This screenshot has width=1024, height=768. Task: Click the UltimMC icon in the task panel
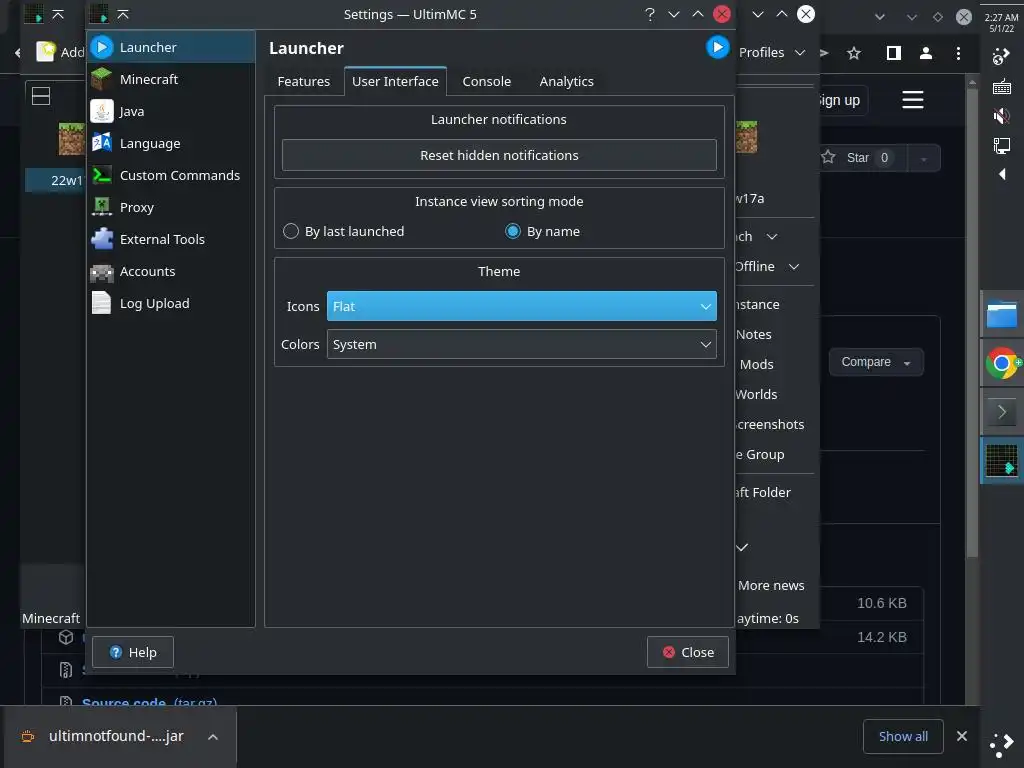pyautogui.click(x=1001, y=460)
